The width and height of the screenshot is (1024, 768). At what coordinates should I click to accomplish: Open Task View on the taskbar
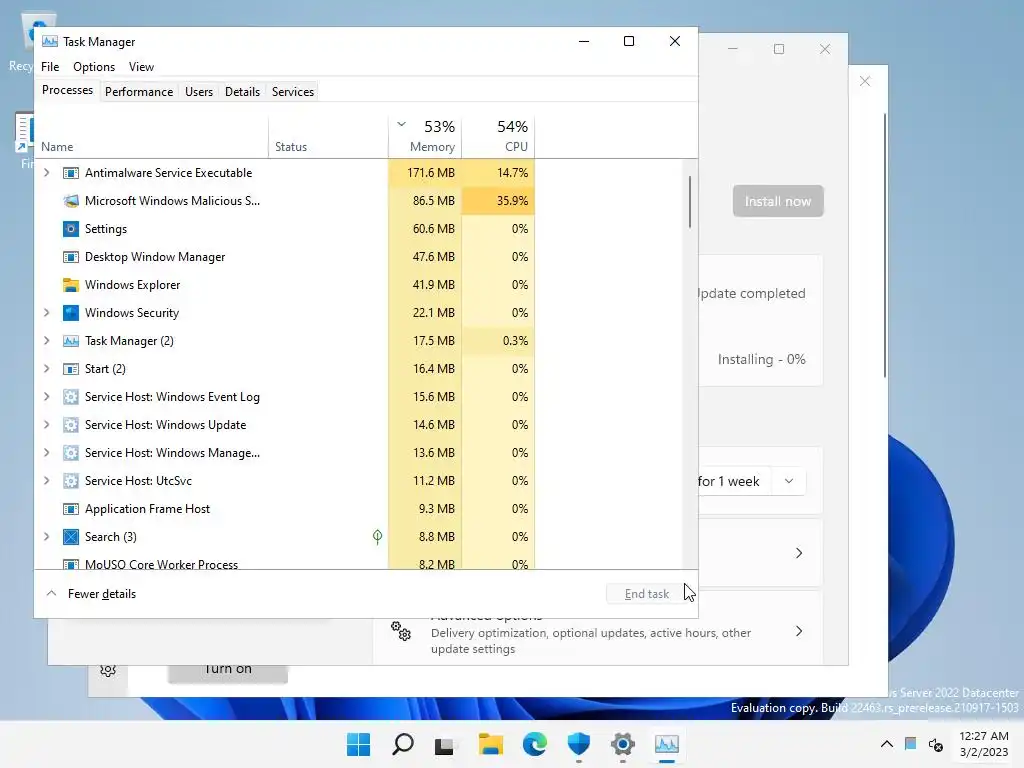(x=445, y=744)
